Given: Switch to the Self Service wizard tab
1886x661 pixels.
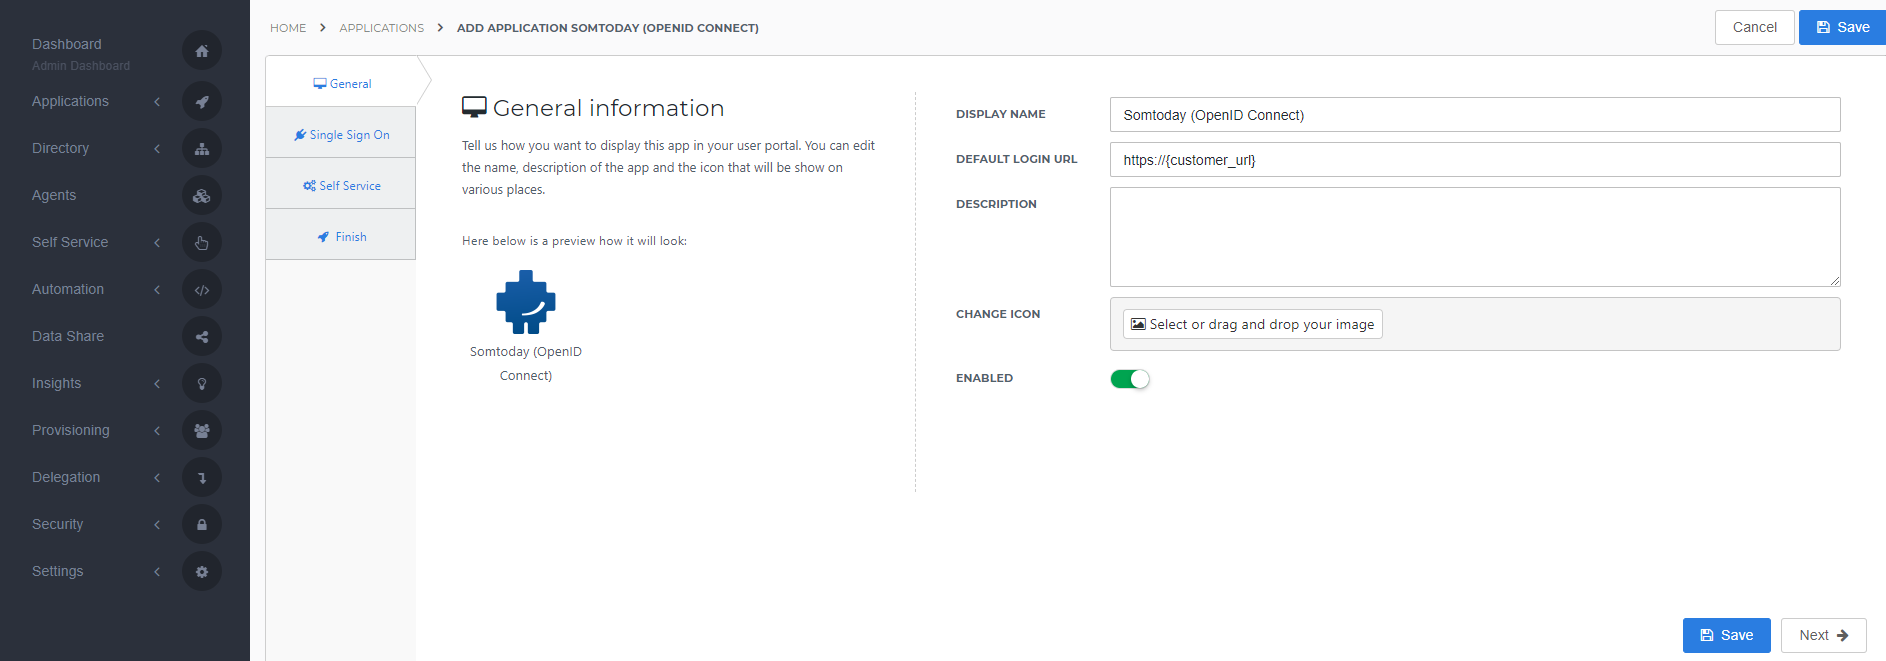Looking at the screenshot, I should 341,185.
